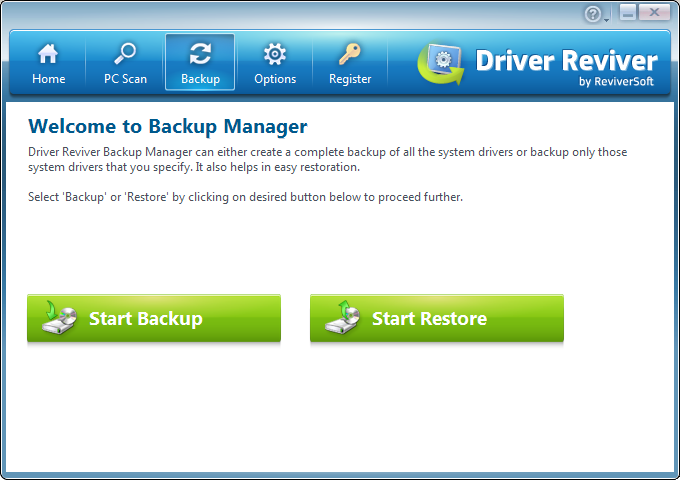Click the help question mark icon

click(x=593, y=14)
